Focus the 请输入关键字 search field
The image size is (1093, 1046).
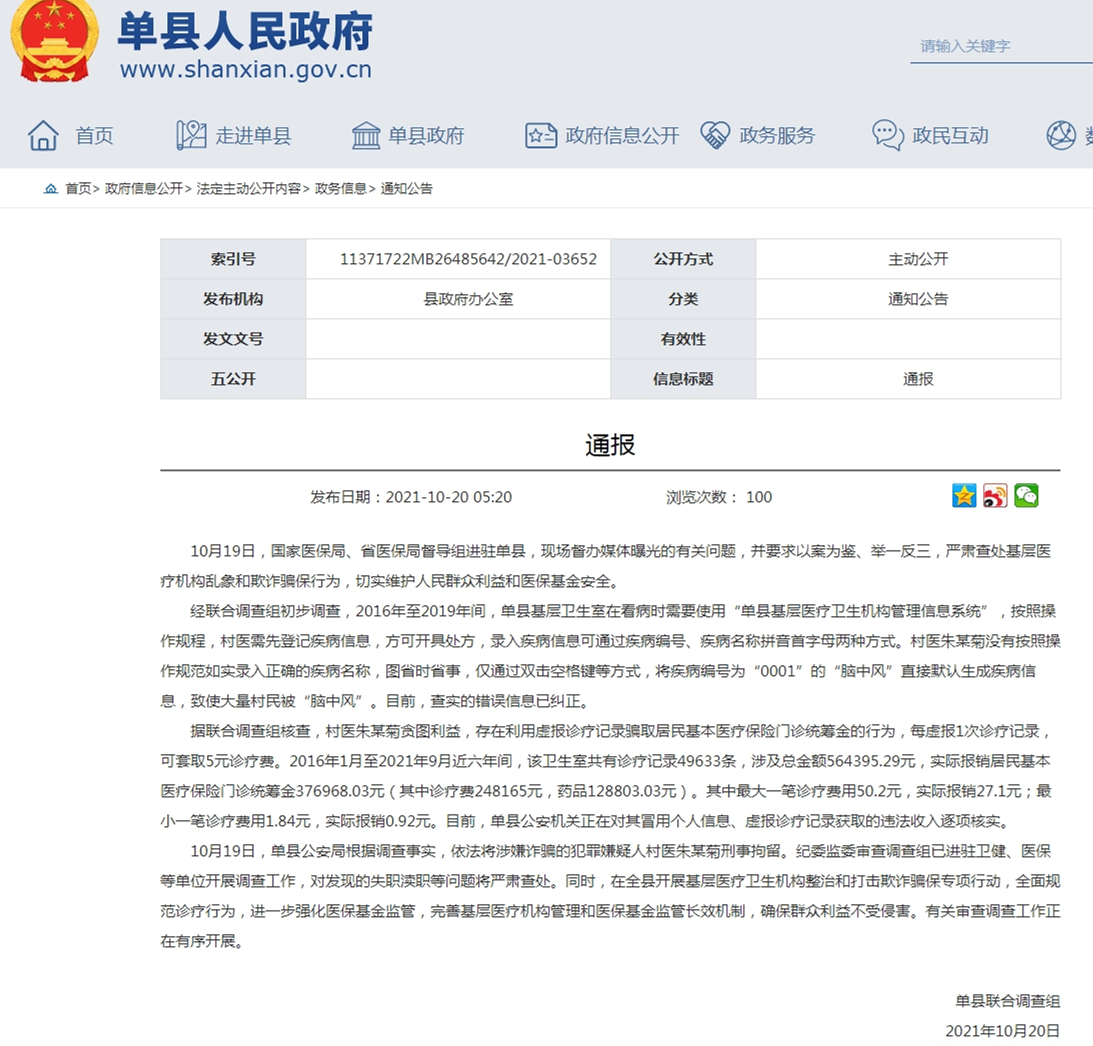1000,46
